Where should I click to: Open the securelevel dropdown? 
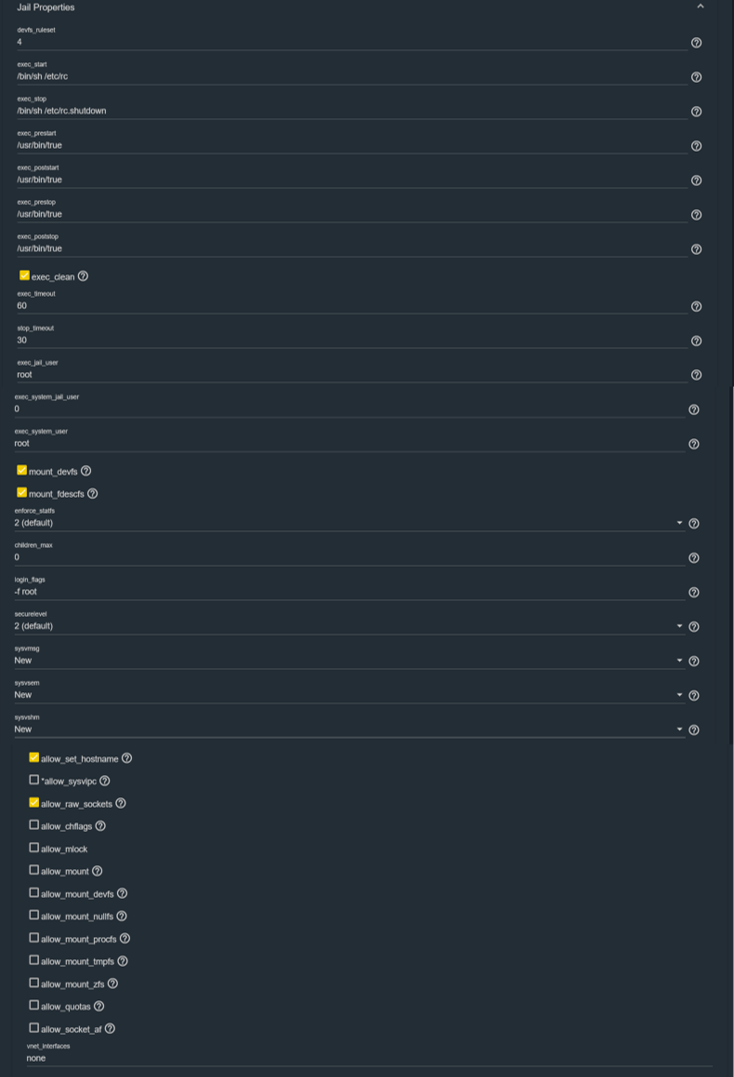click(x=349, y=626)
